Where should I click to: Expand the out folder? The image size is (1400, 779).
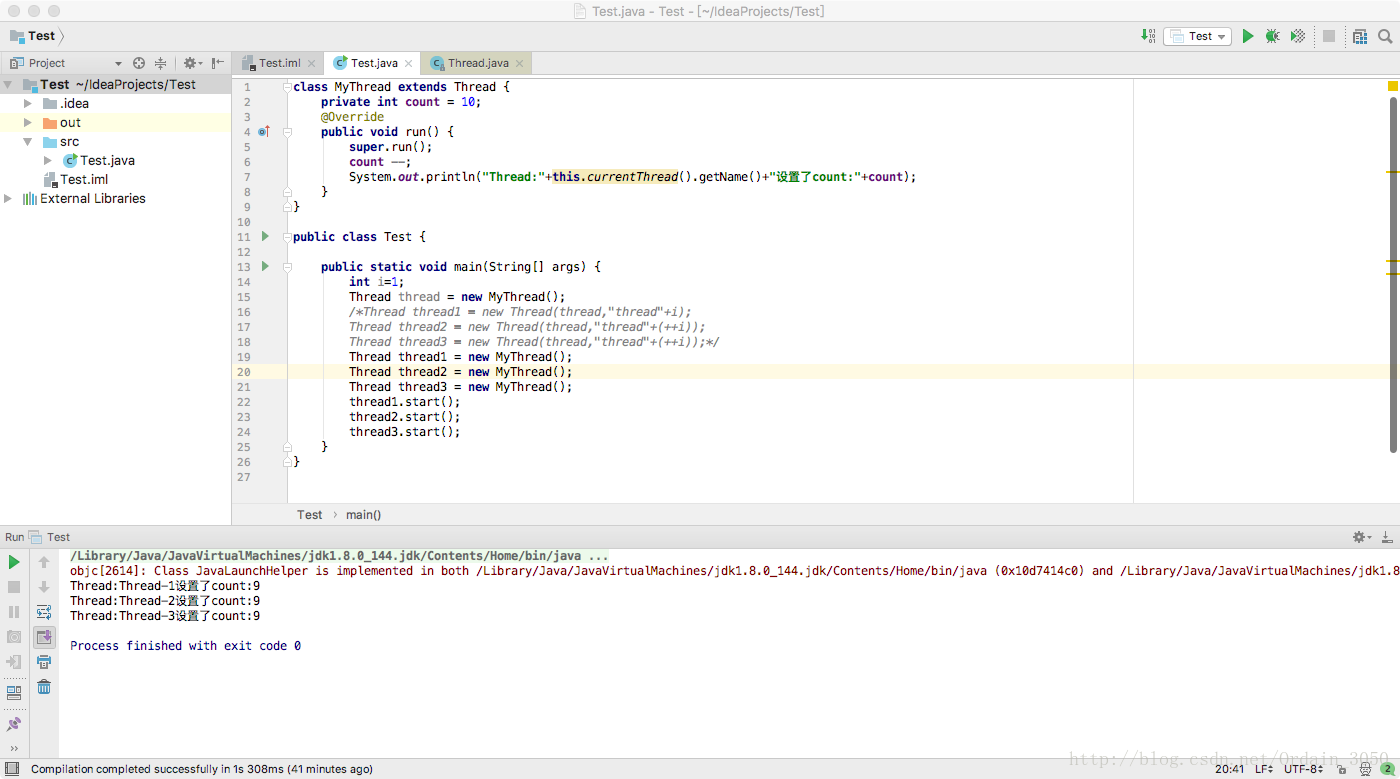tap(28, 123)
